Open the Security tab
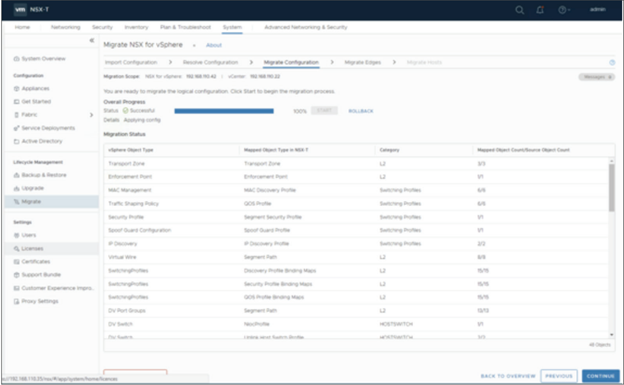The width and height of the screenshot is (624, 385). 102,27
